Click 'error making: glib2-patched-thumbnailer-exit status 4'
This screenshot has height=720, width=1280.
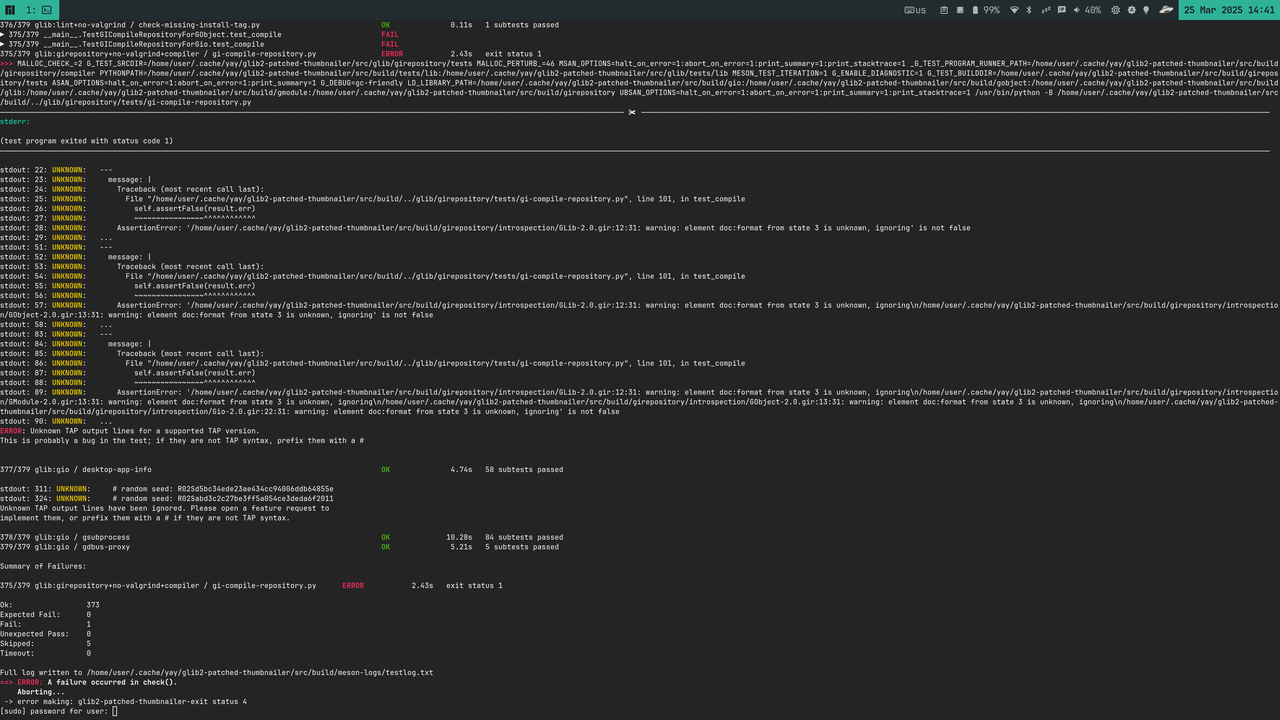tap(126, 702)
